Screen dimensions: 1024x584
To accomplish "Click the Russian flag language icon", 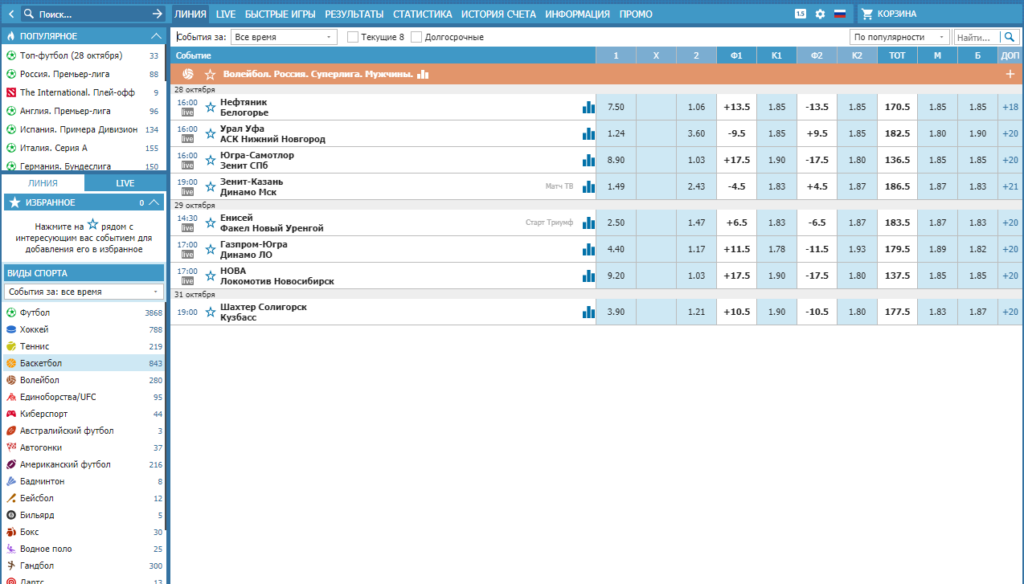I will [840, 14].
